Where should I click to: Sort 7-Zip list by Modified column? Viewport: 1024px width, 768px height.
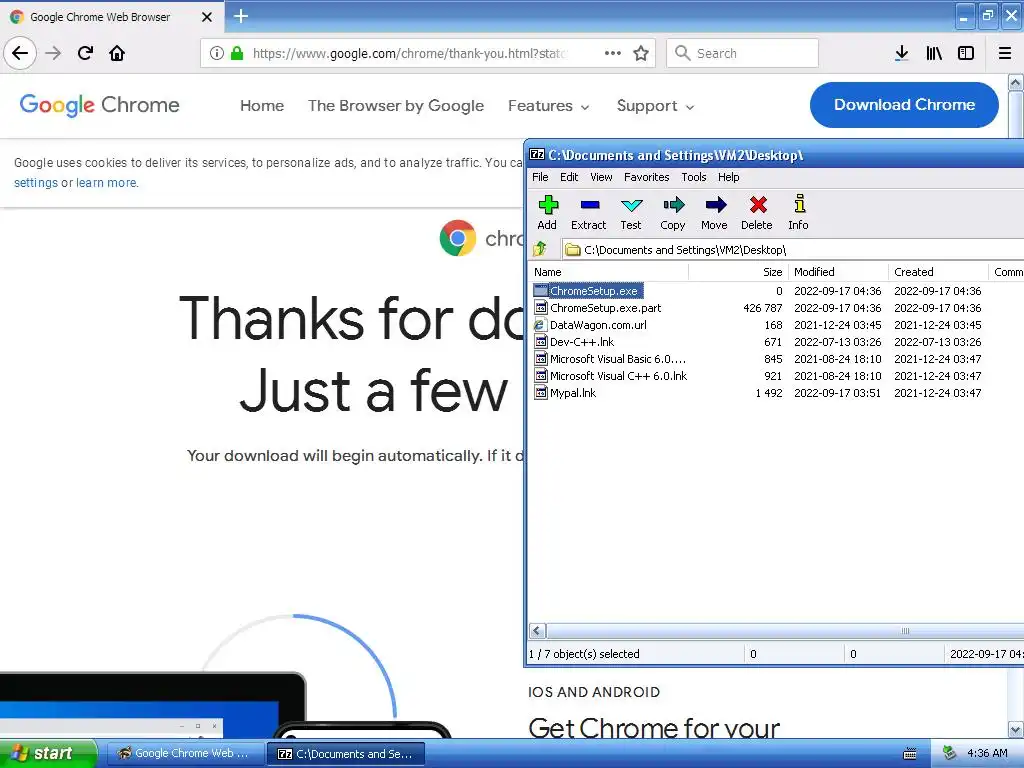(839, 272)
